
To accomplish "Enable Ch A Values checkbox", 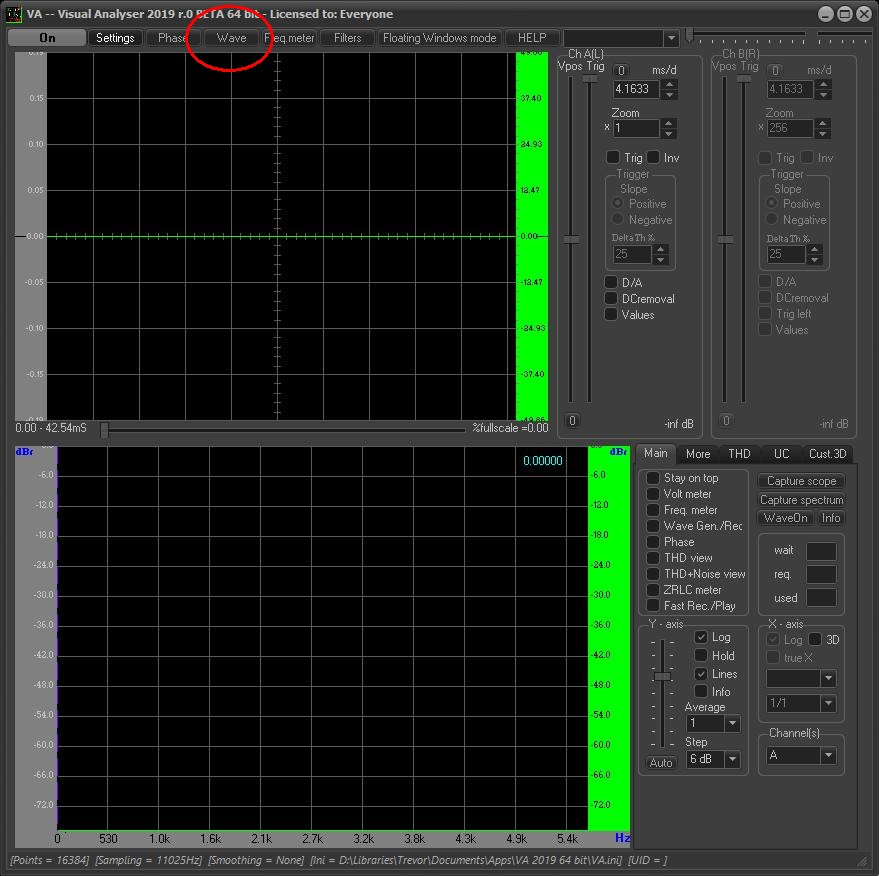I will pos(611,314).
